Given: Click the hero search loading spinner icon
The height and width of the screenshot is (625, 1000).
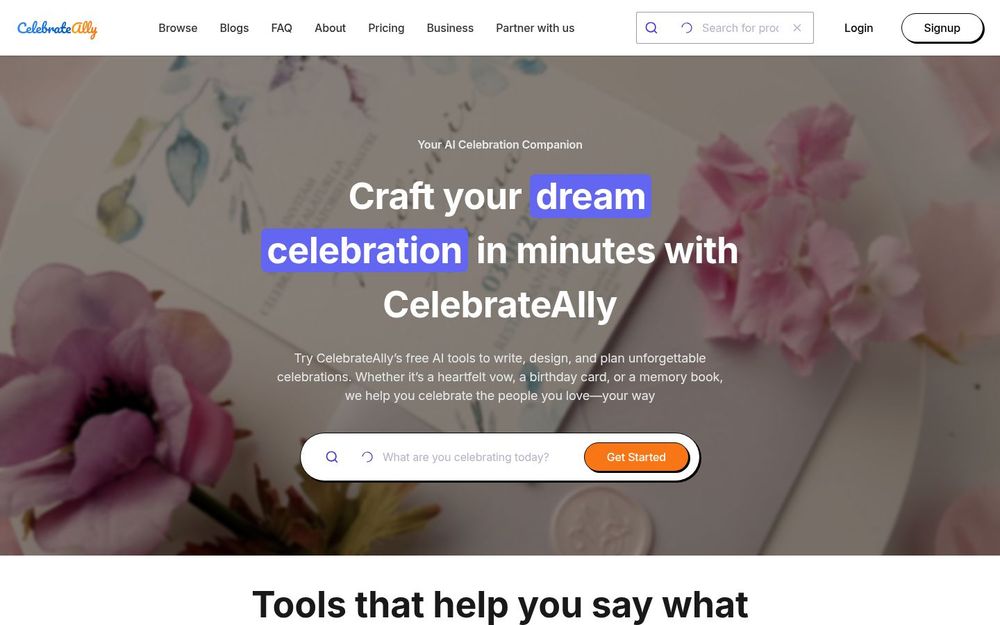Looking at the screenshot, I should [x=367, y=457].
